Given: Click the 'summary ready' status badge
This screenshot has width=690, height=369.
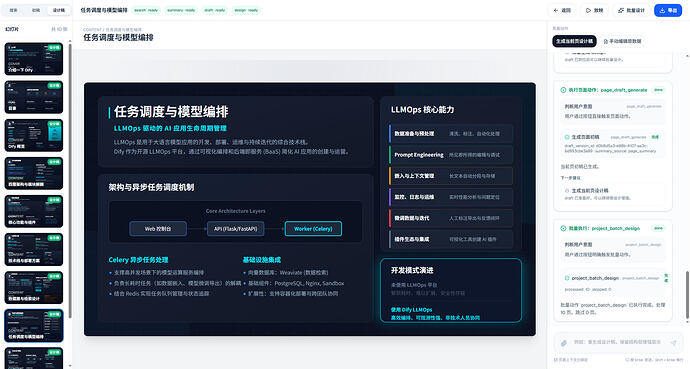Looking at the screenshot, I should 181,10.
